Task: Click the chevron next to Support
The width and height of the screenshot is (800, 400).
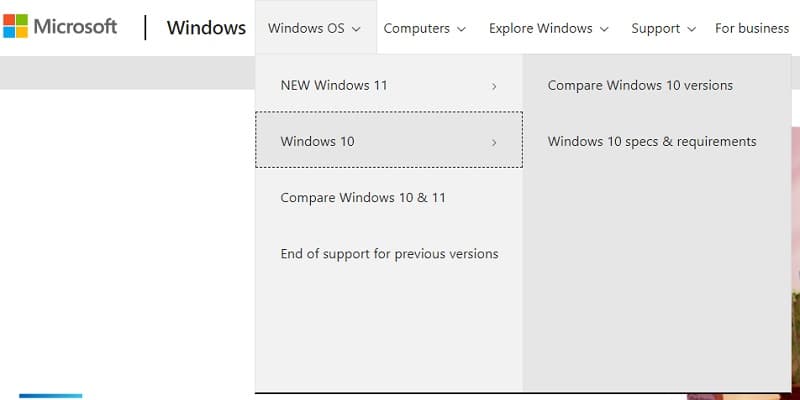Action: [691, 29]
